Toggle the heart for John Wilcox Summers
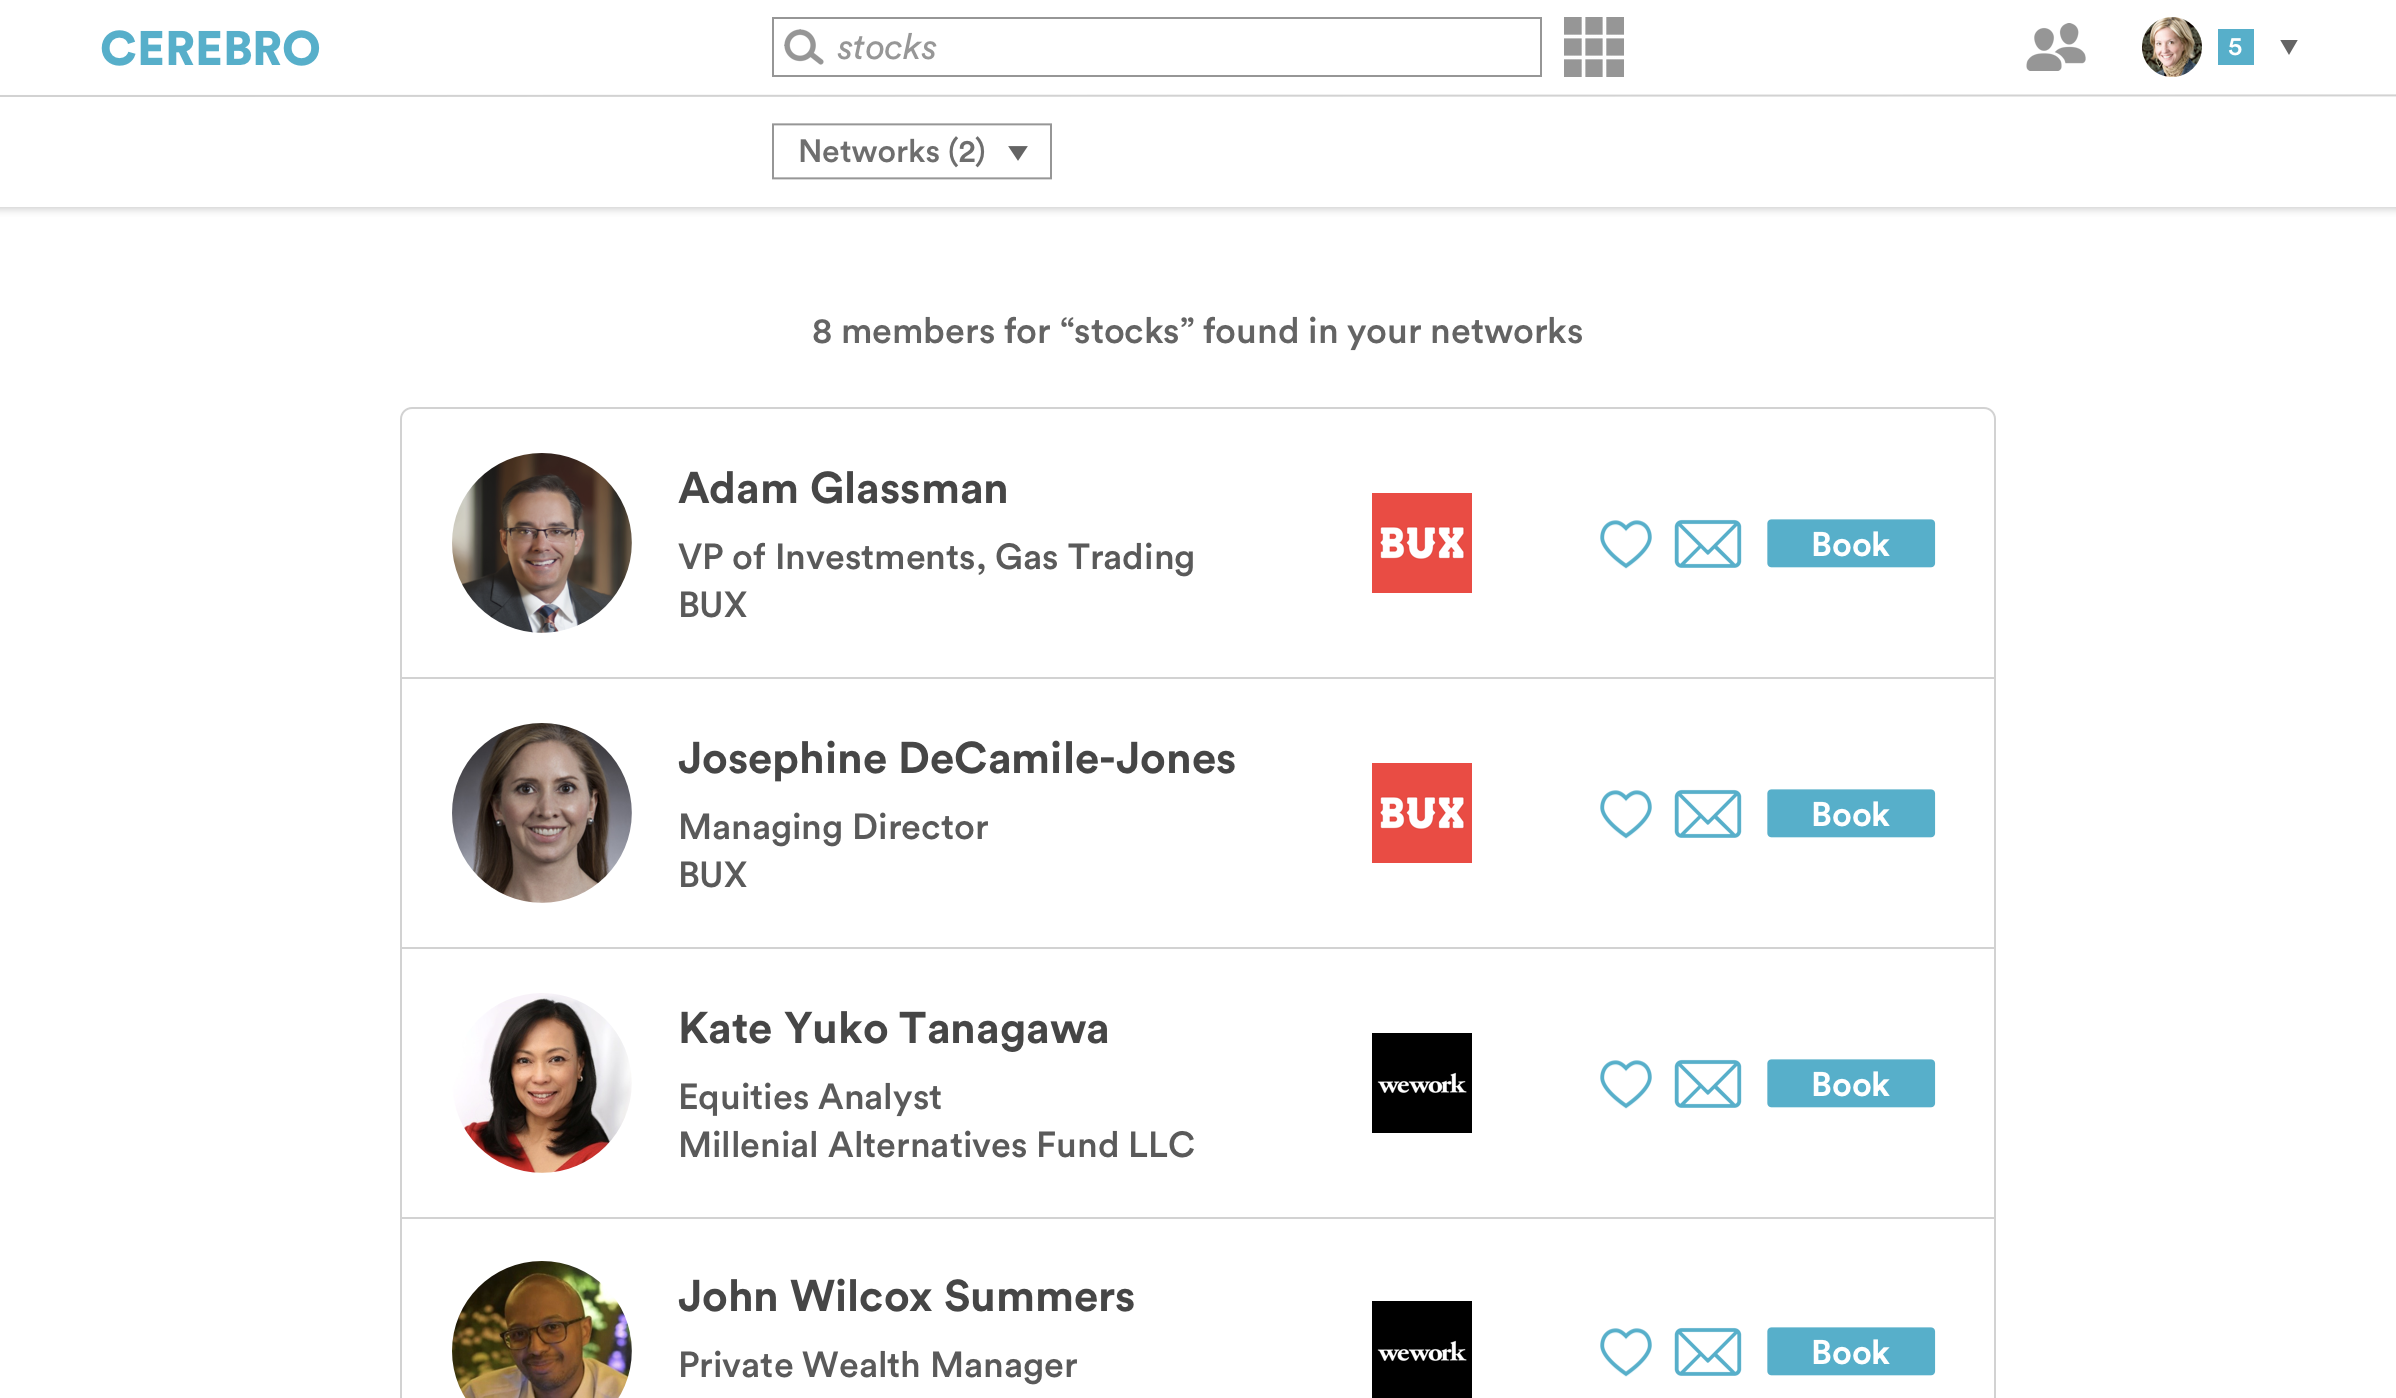This screenshot has height=1398, width=2396. (1625, 1352)
